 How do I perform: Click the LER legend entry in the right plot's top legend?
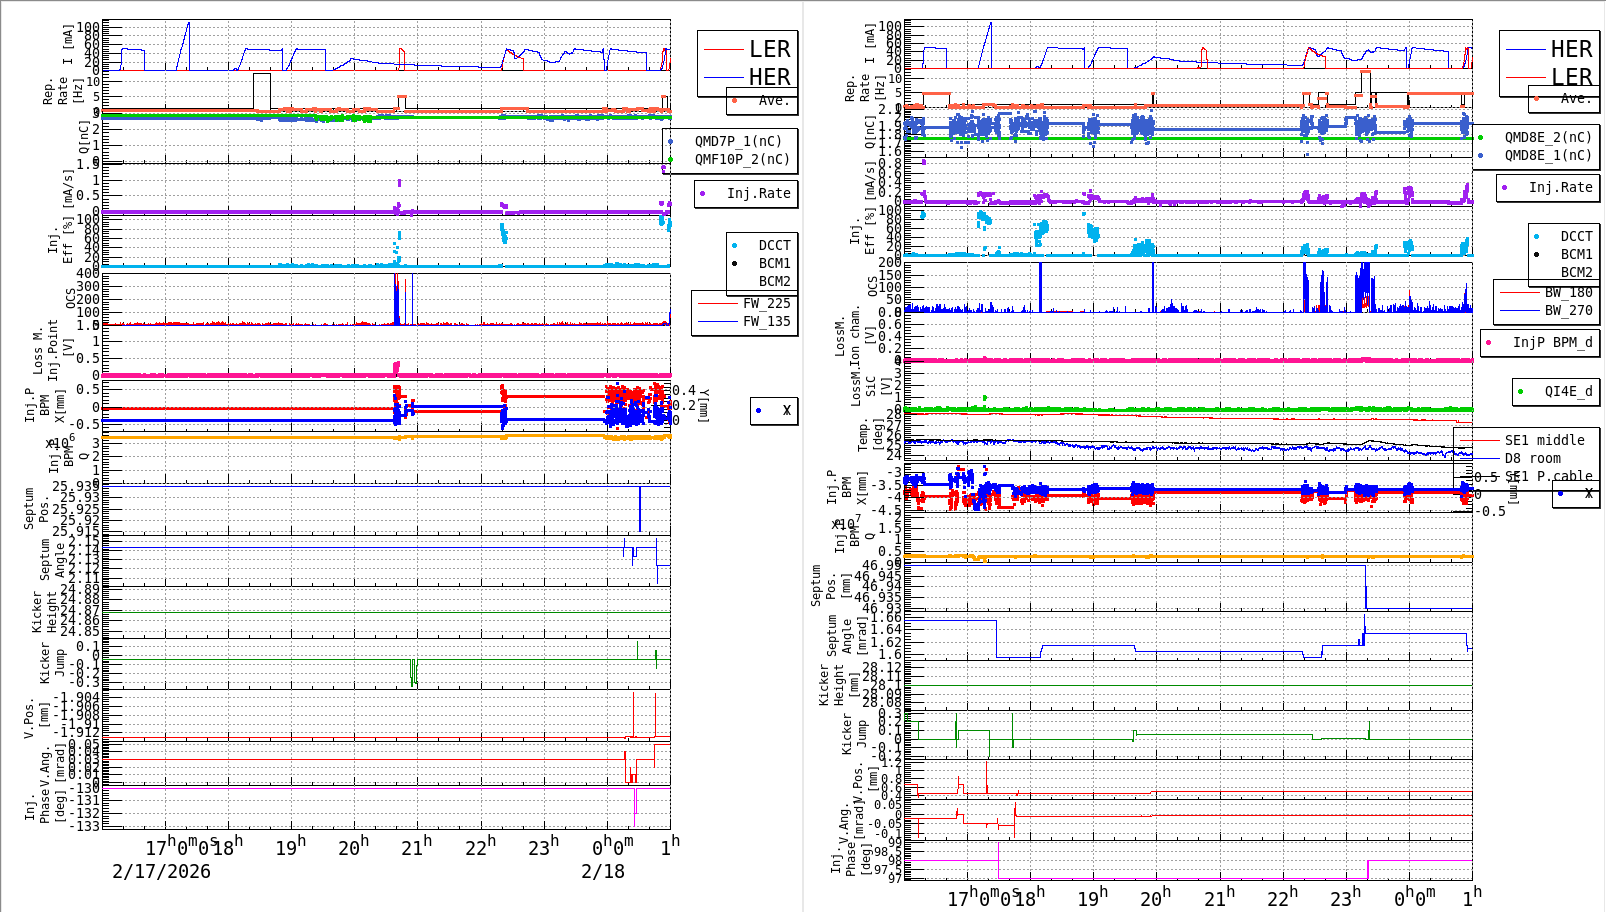[x=1572, y=77]
